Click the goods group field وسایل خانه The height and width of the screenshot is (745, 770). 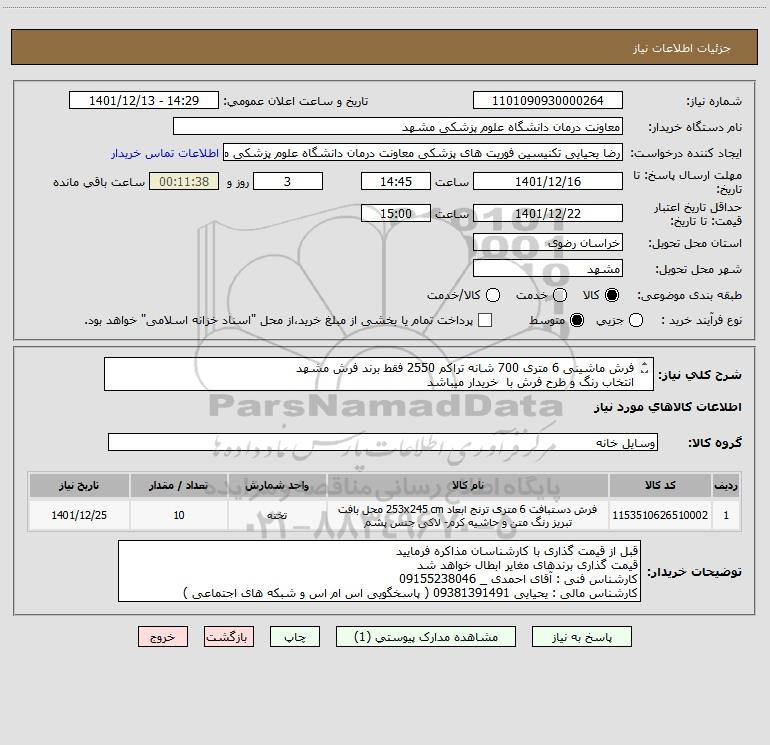point(383,442)
